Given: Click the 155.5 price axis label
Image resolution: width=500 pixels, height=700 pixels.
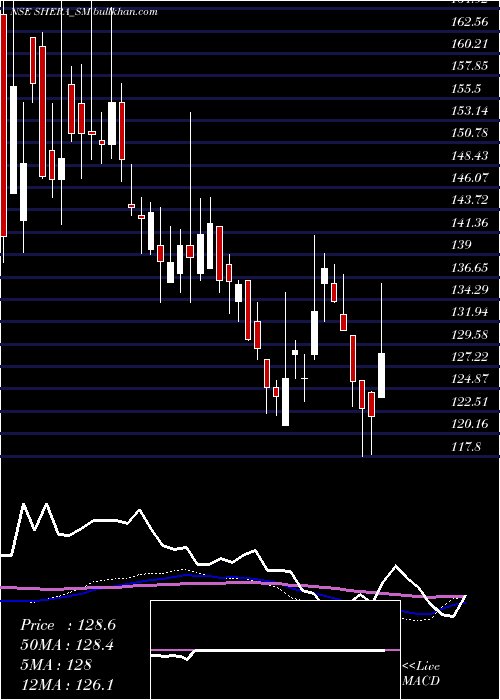Looking at the screenshot, I should [x=467, y=88].
